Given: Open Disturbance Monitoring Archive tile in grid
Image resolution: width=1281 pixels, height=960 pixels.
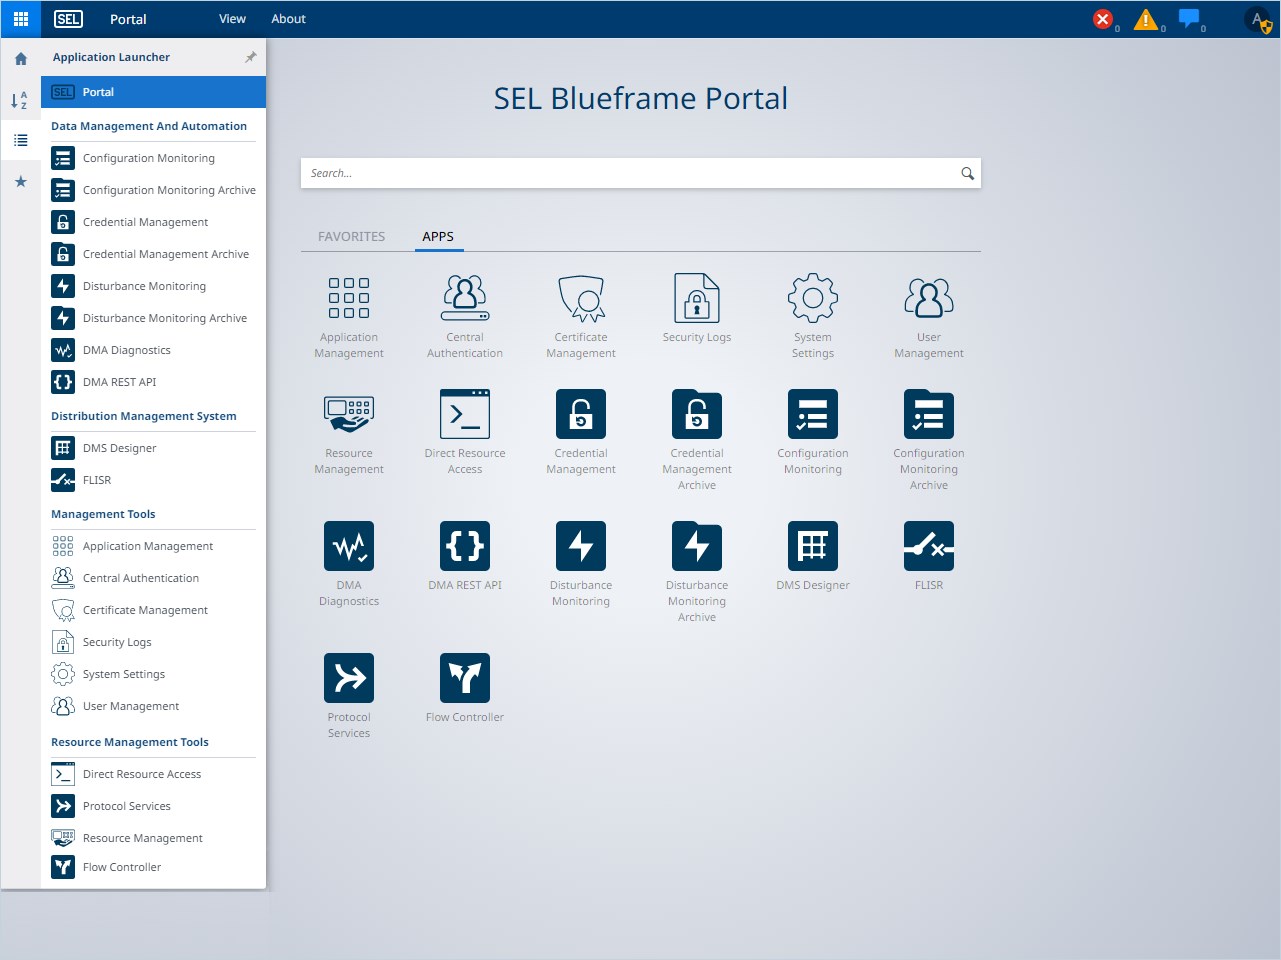Looking at the screenshot, I should tap(697, 572).
